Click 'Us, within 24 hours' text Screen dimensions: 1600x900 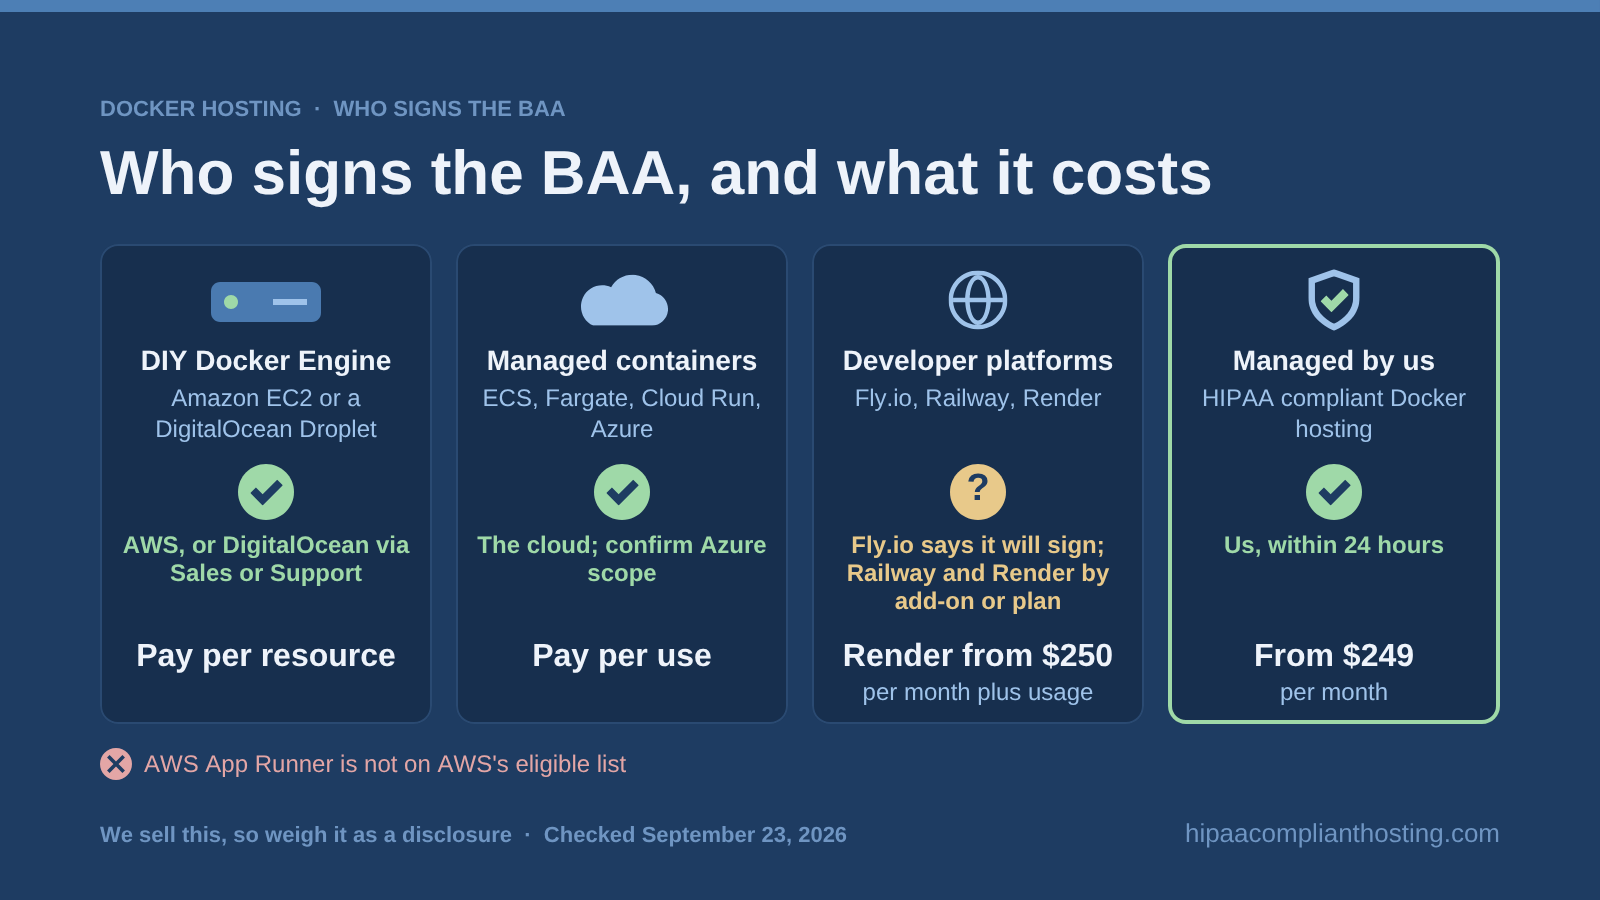coord(1334,545)
